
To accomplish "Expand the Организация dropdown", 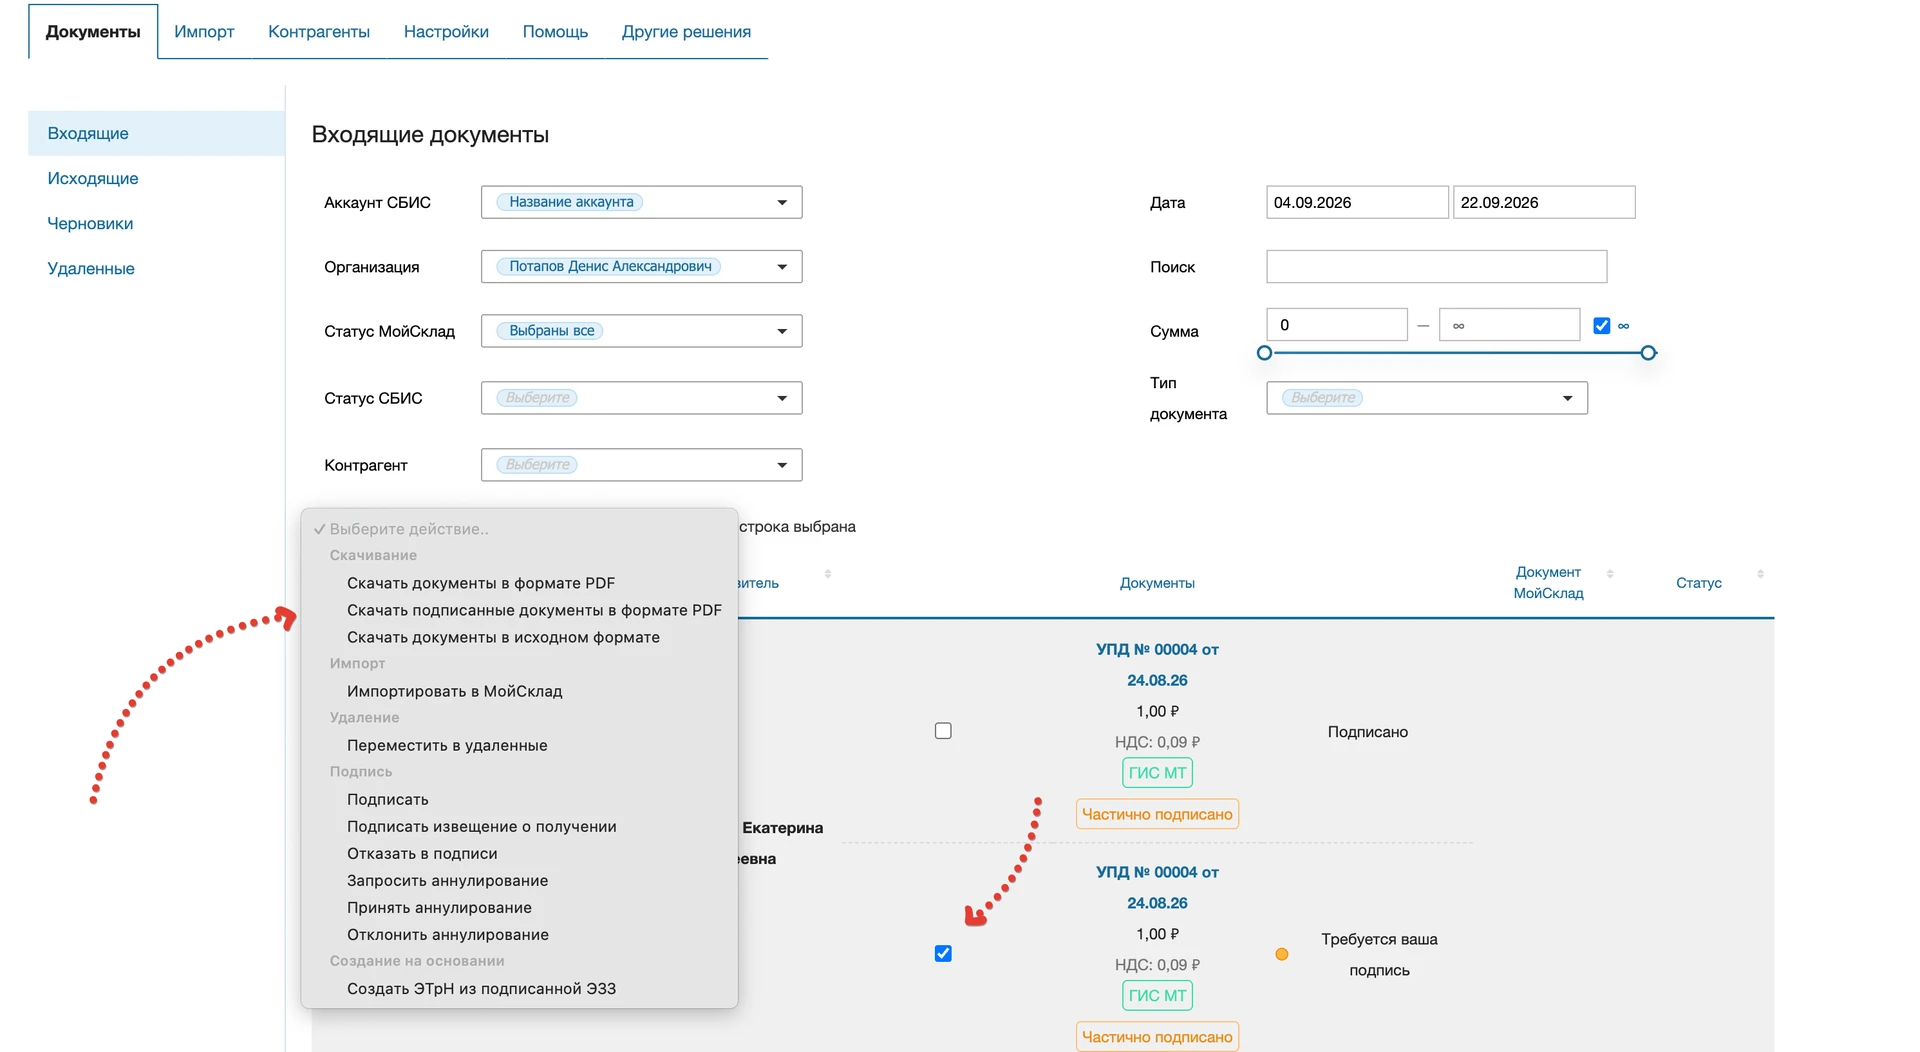I will coord(641,267).
